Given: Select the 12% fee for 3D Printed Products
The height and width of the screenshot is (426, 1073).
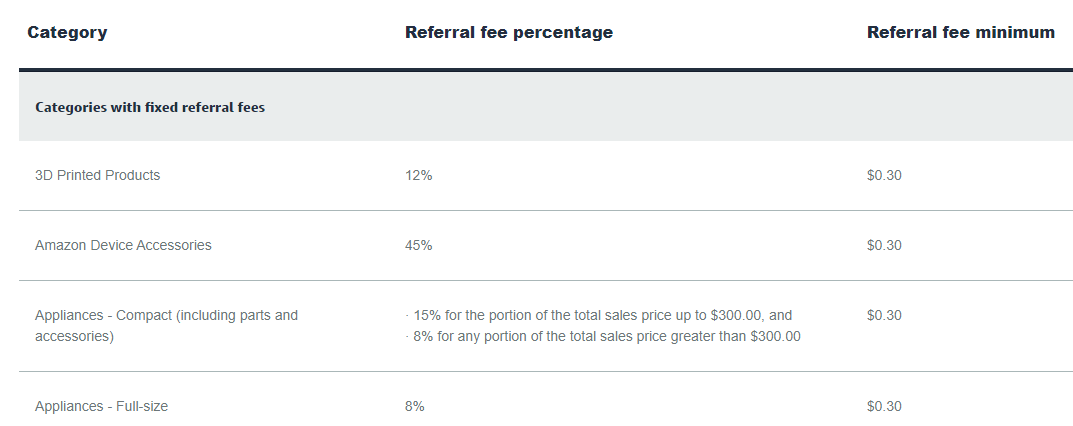Looking at the screenshot, I should 418,175.
